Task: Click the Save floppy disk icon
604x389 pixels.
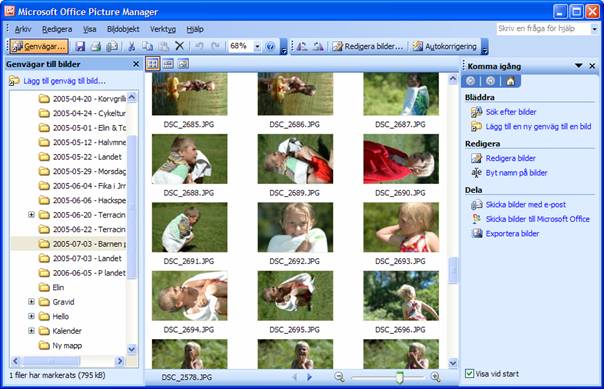Action: click(x=80, y=46)
